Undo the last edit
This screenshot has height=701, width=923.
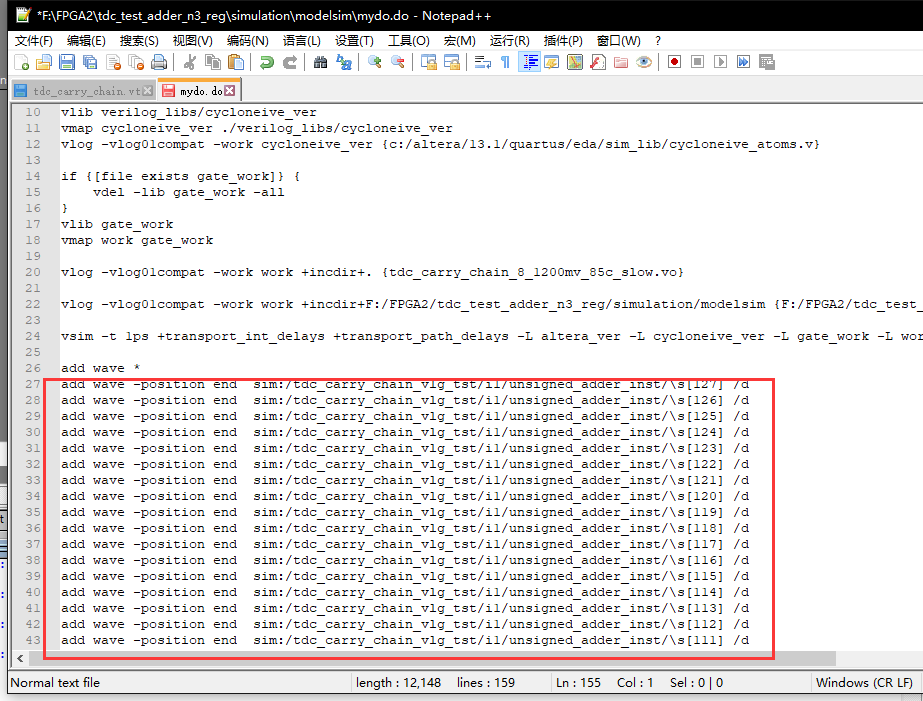pos(269,62)
